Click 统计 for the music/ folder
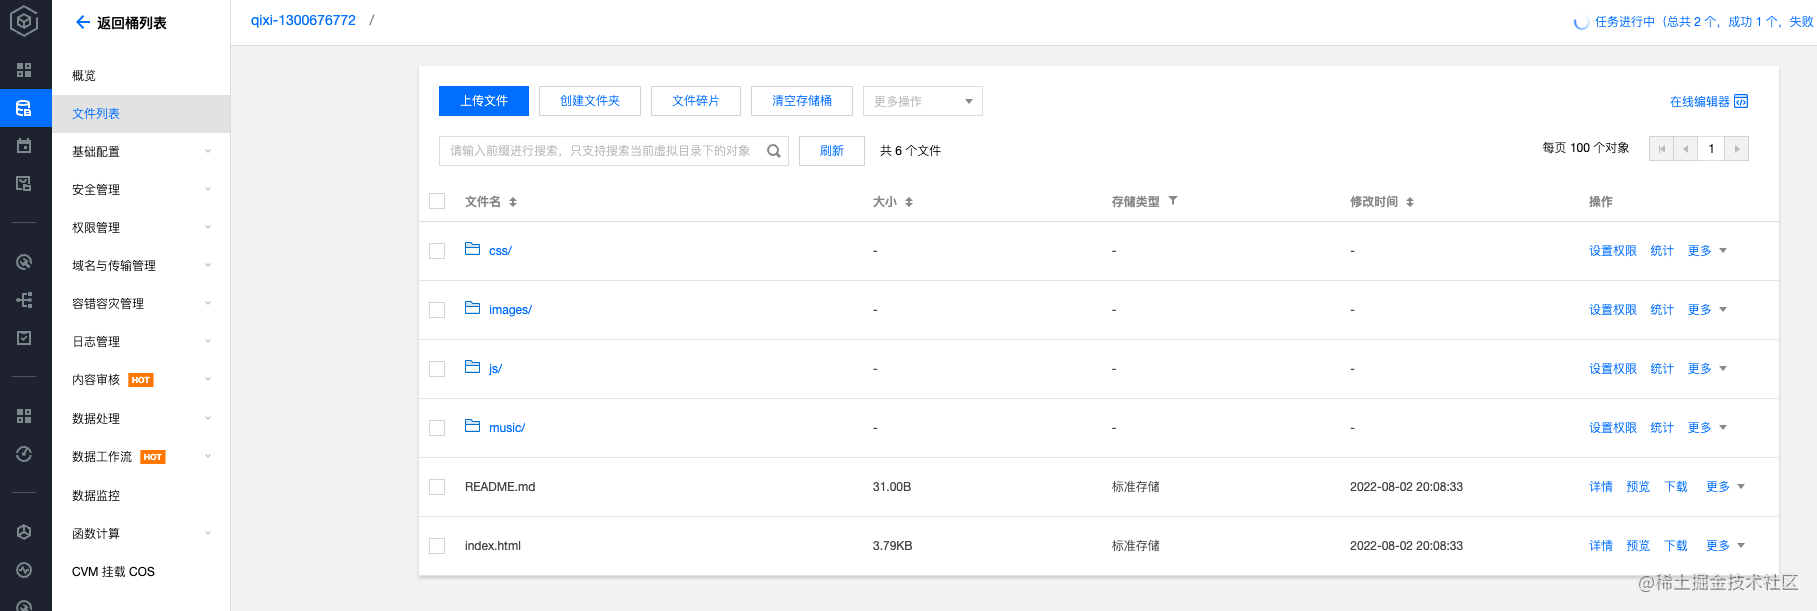 point(1662,428)
